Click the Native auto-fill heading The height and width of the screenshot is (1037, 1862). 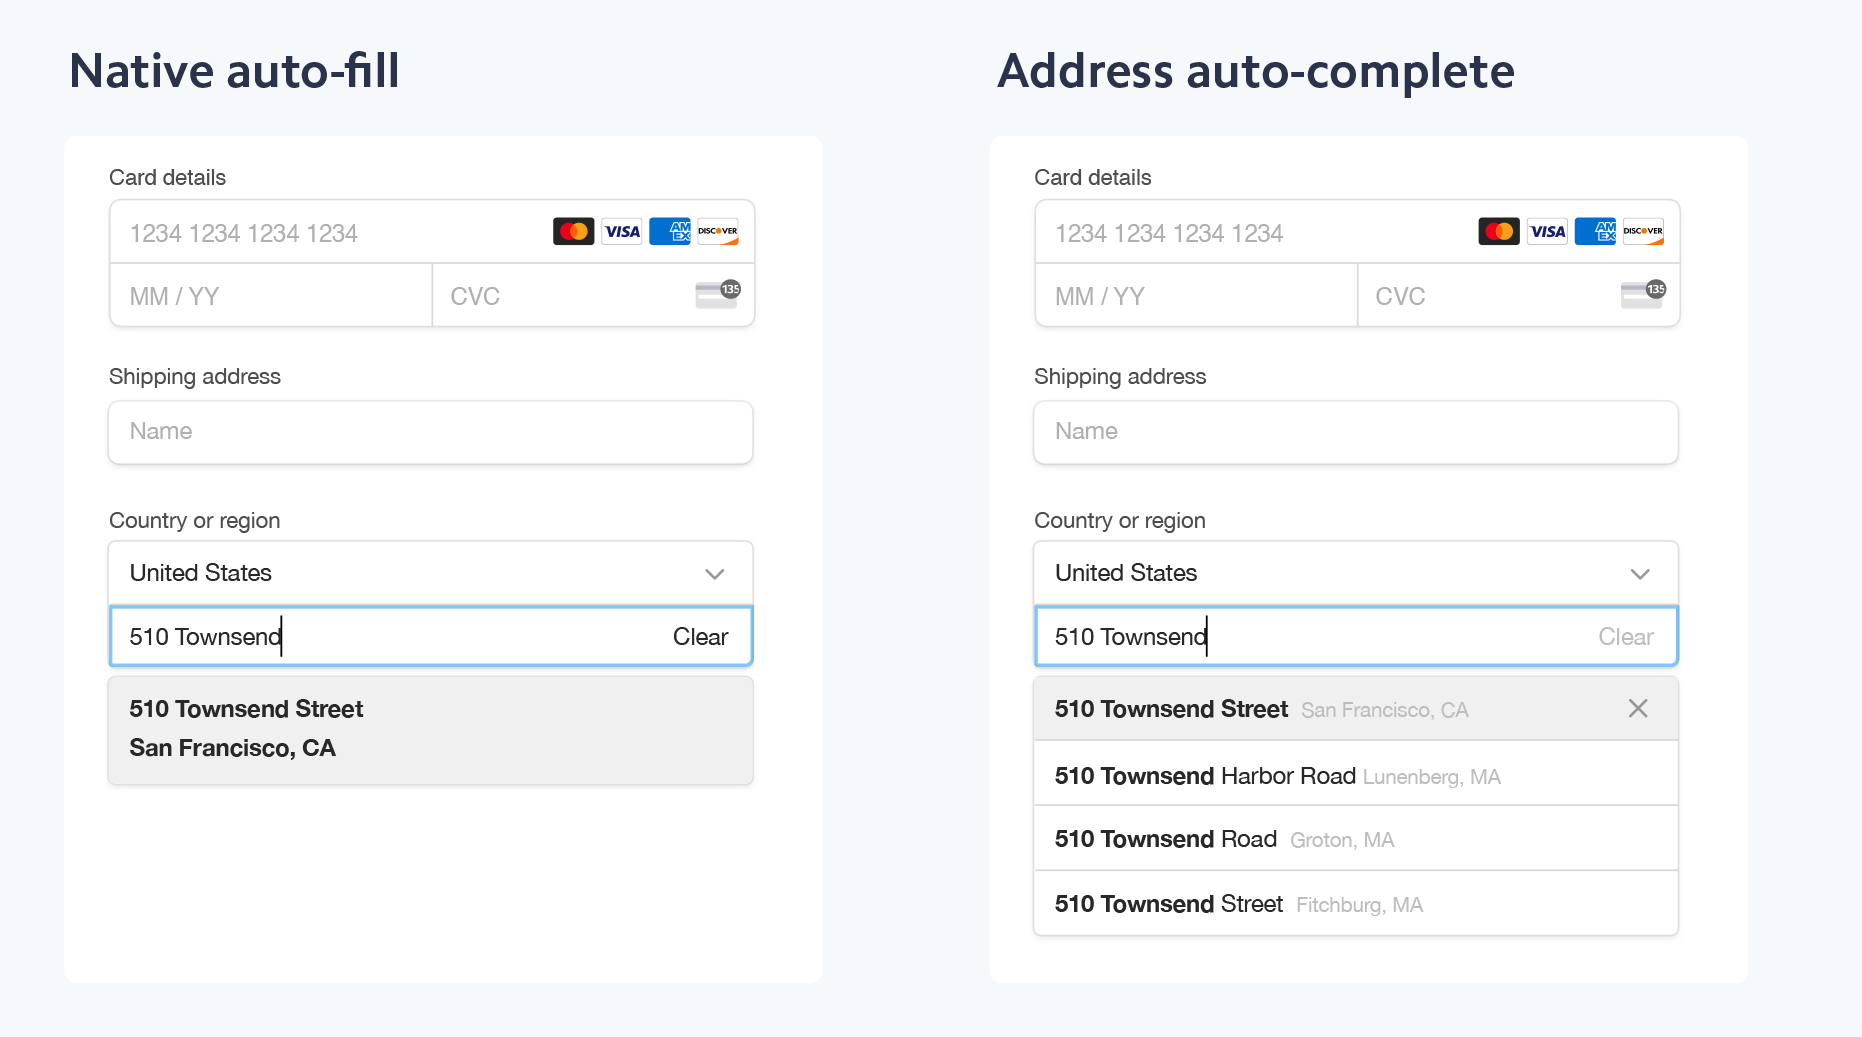pyautogui.click(x=233, y=70)
